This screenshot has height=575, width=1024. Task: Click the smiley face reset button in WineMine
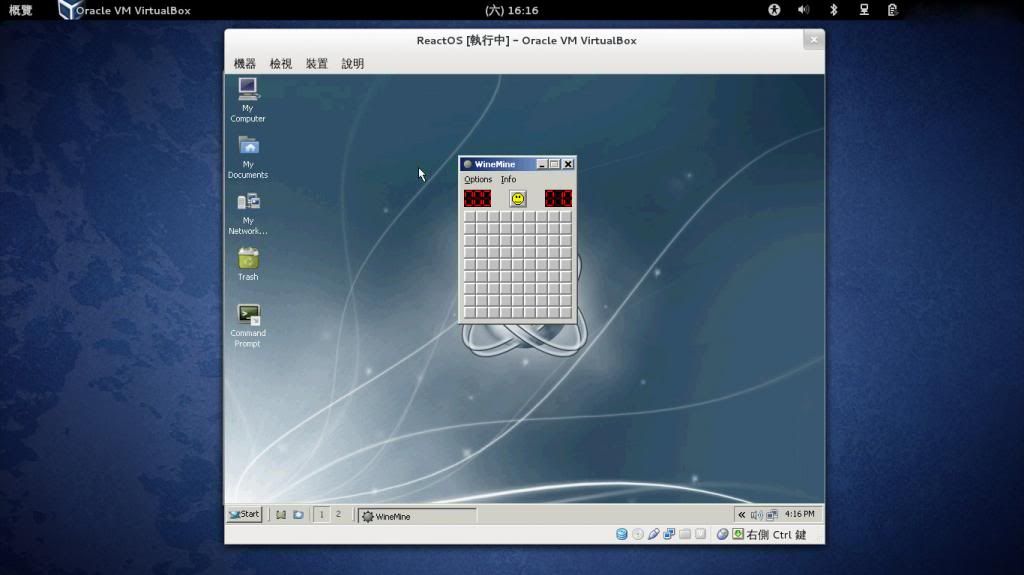[518, 199]
